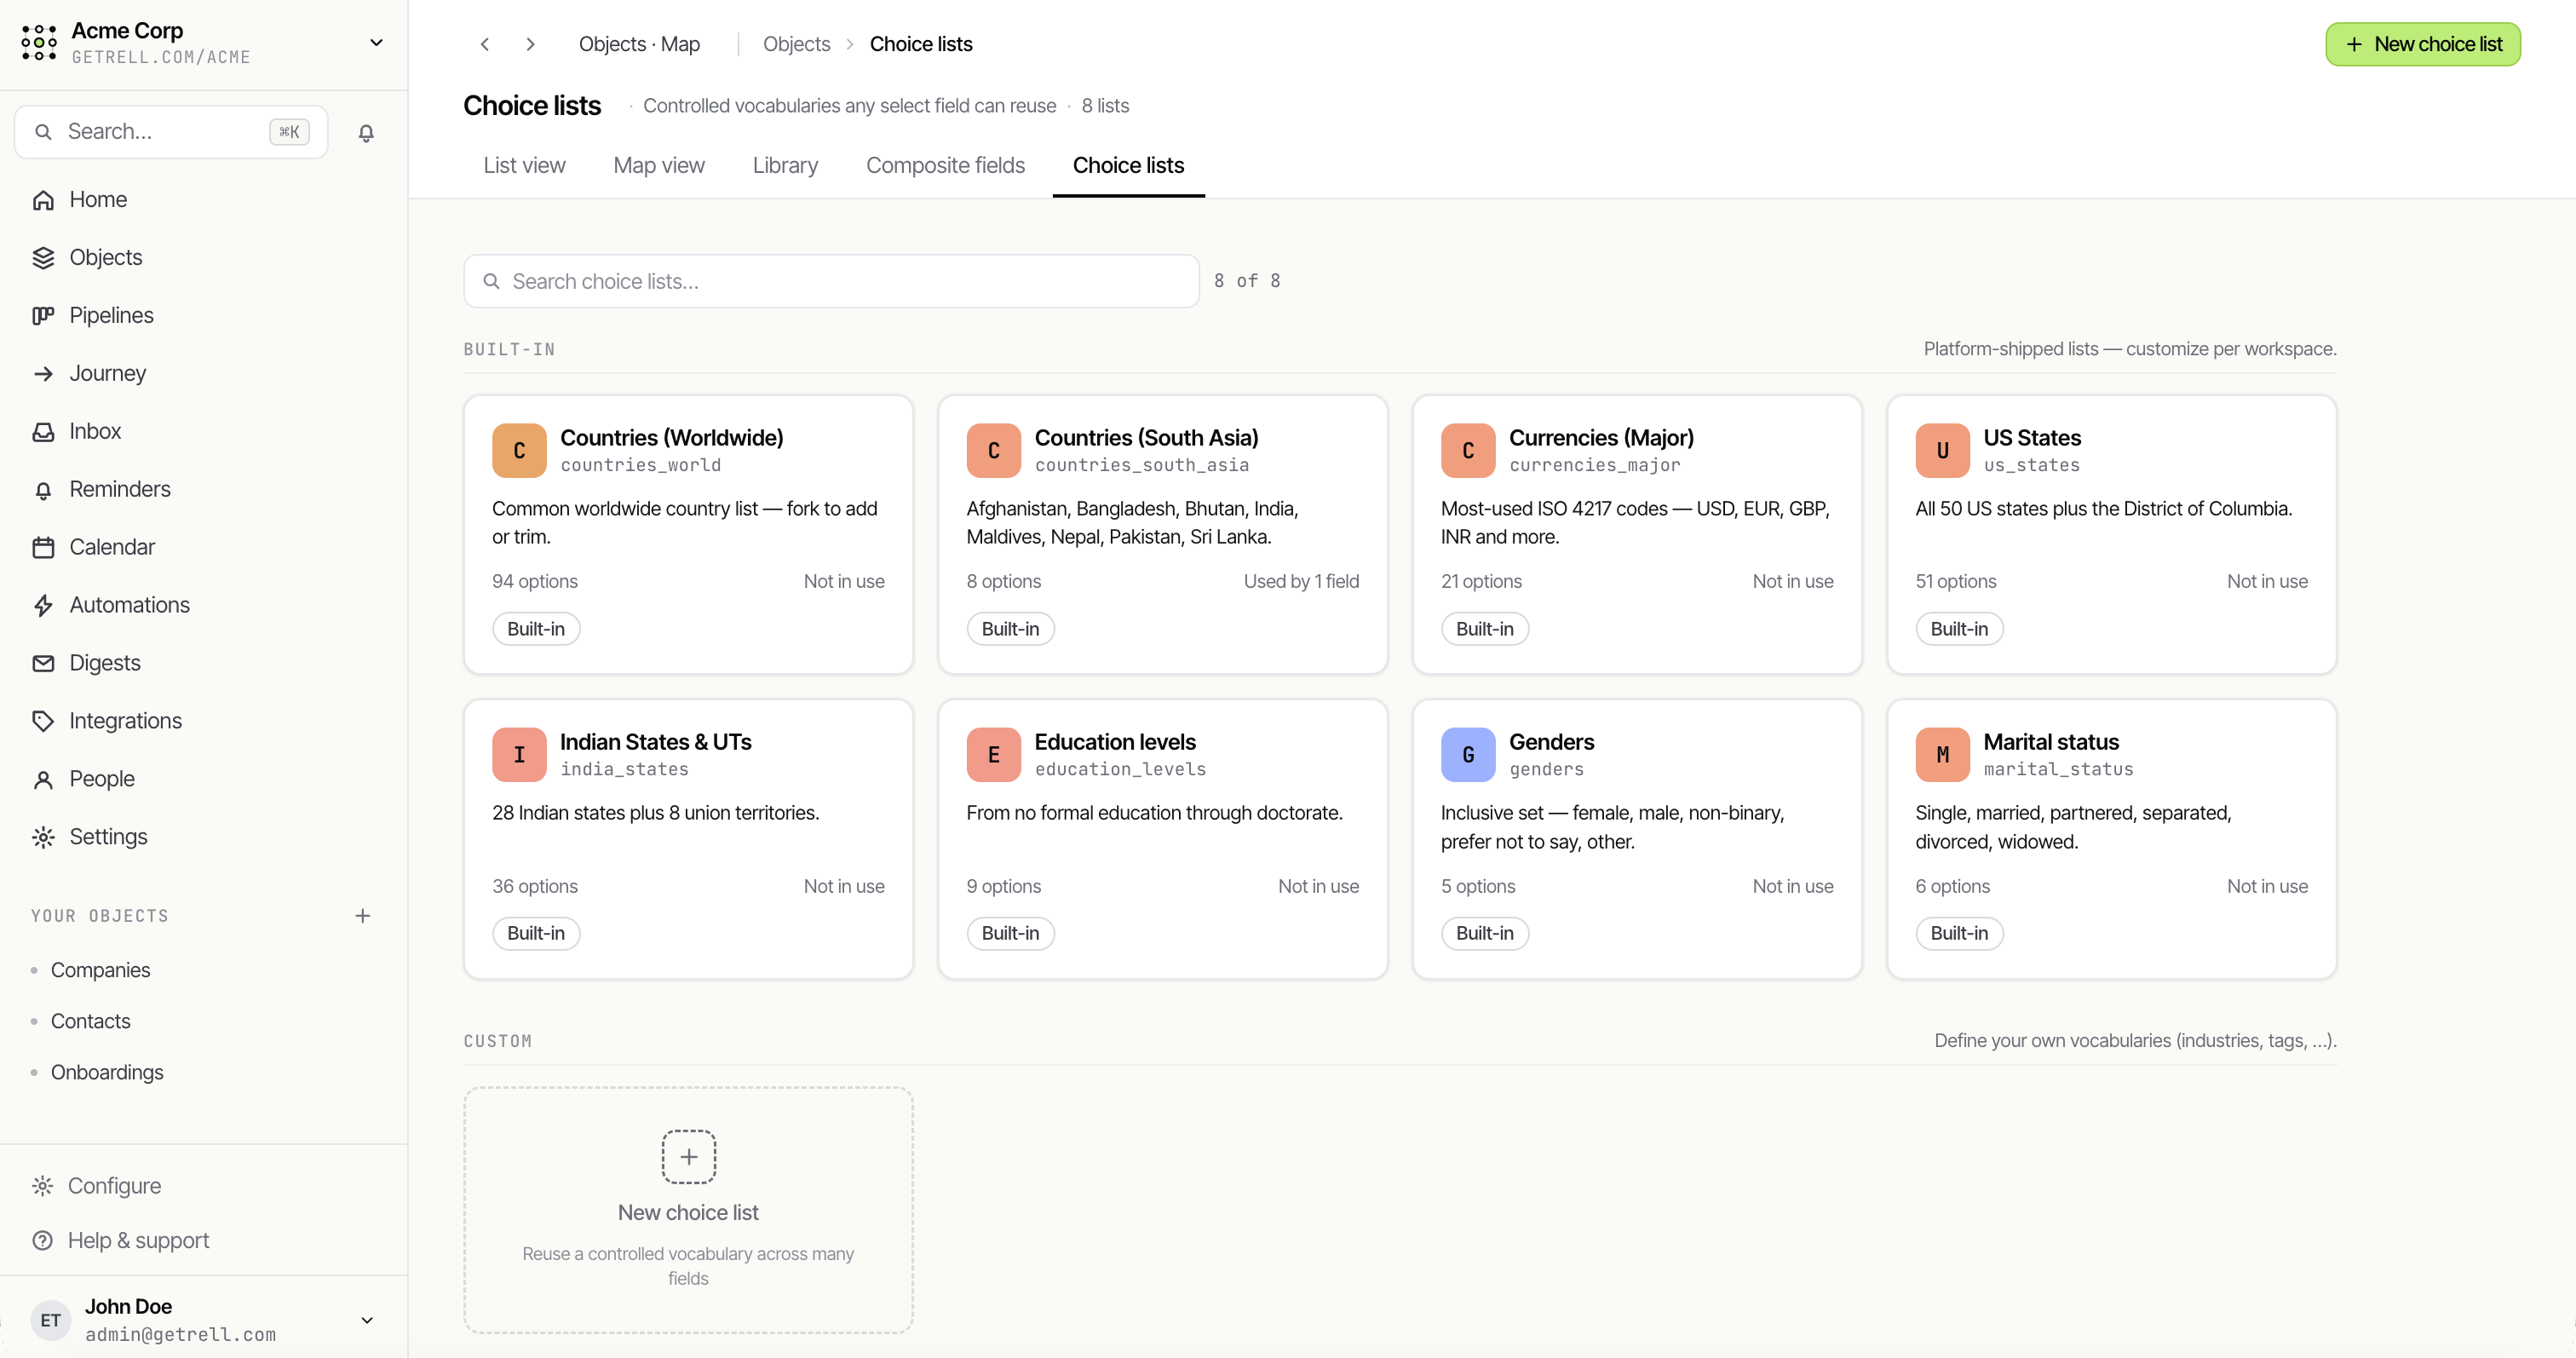Click the dashed New choice list card
Screen dimensions: 2576x1358
688,1210
